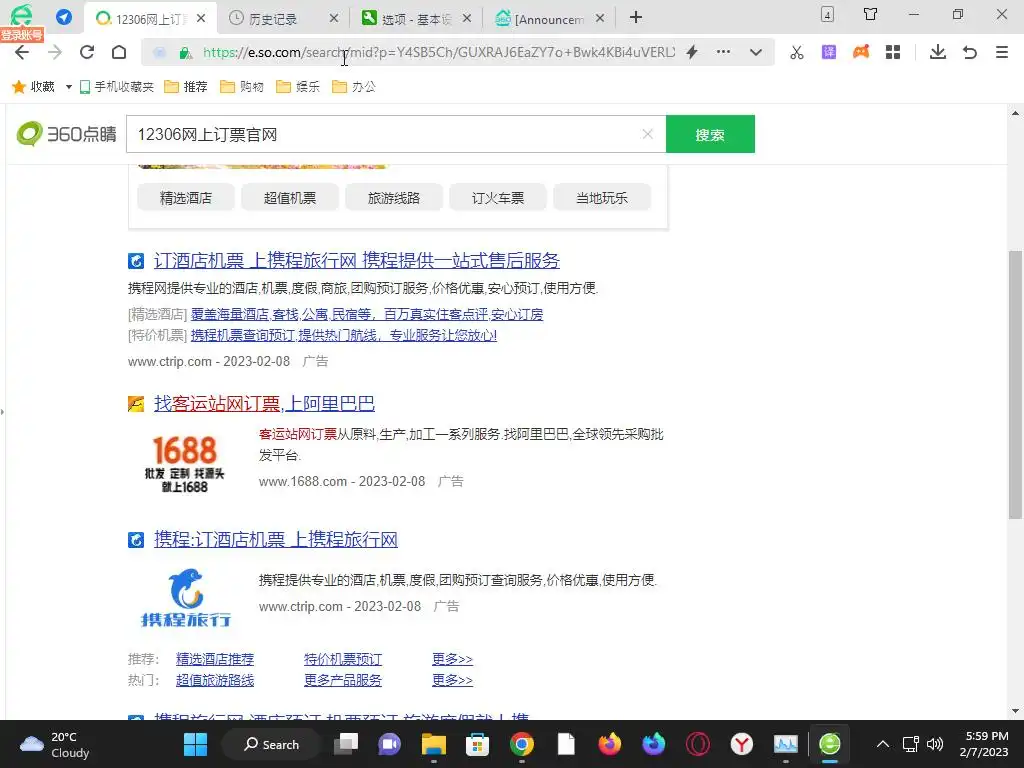The width and height of the screenshot is (1024, 768).
Task: Expand the 收藏 dropdown arrow
Action: click(69, 87)
